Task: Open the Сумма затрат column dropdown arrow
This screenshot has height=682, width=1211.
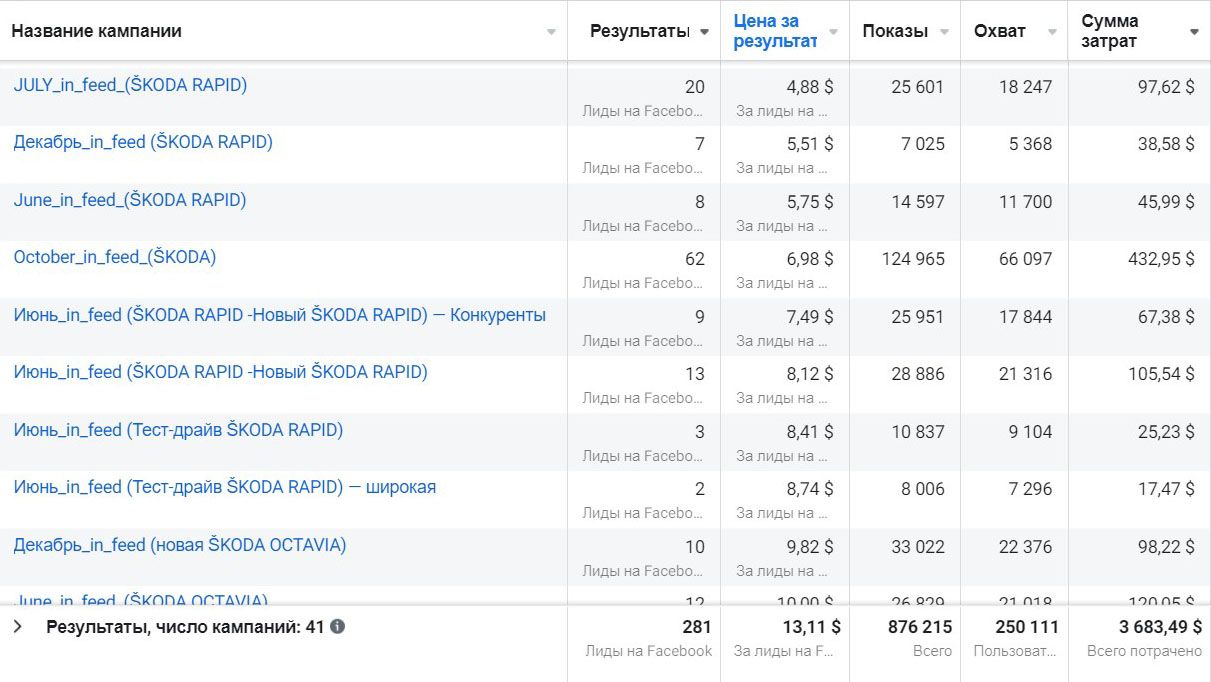Action: [x=1194, y=32]
